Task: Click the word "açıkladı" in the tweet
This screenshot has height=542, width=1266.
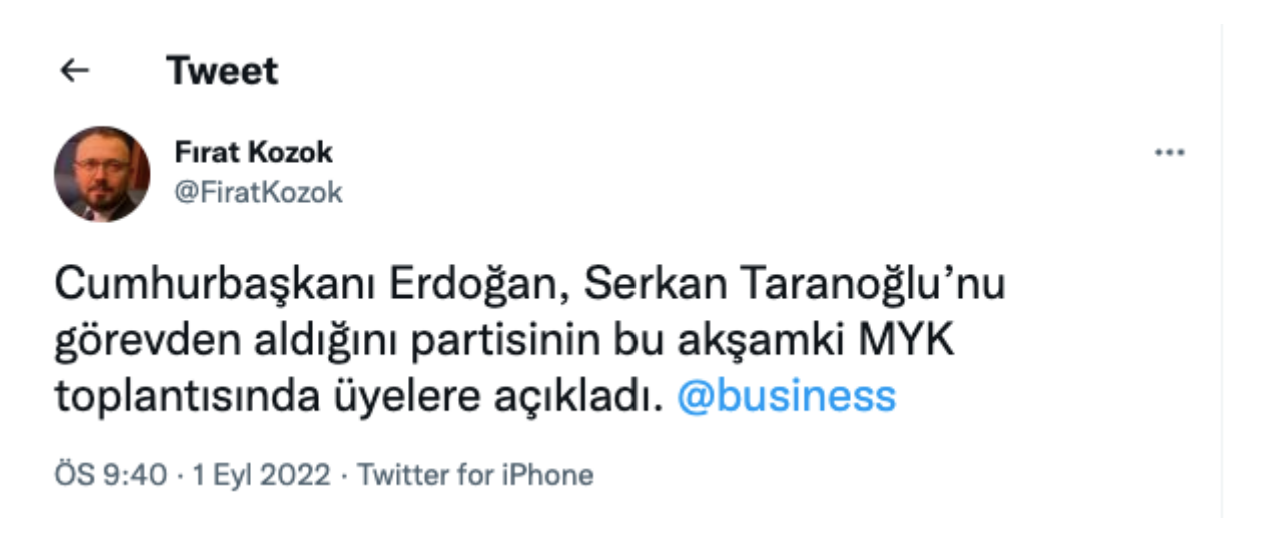Action: (x=577, y=398)
